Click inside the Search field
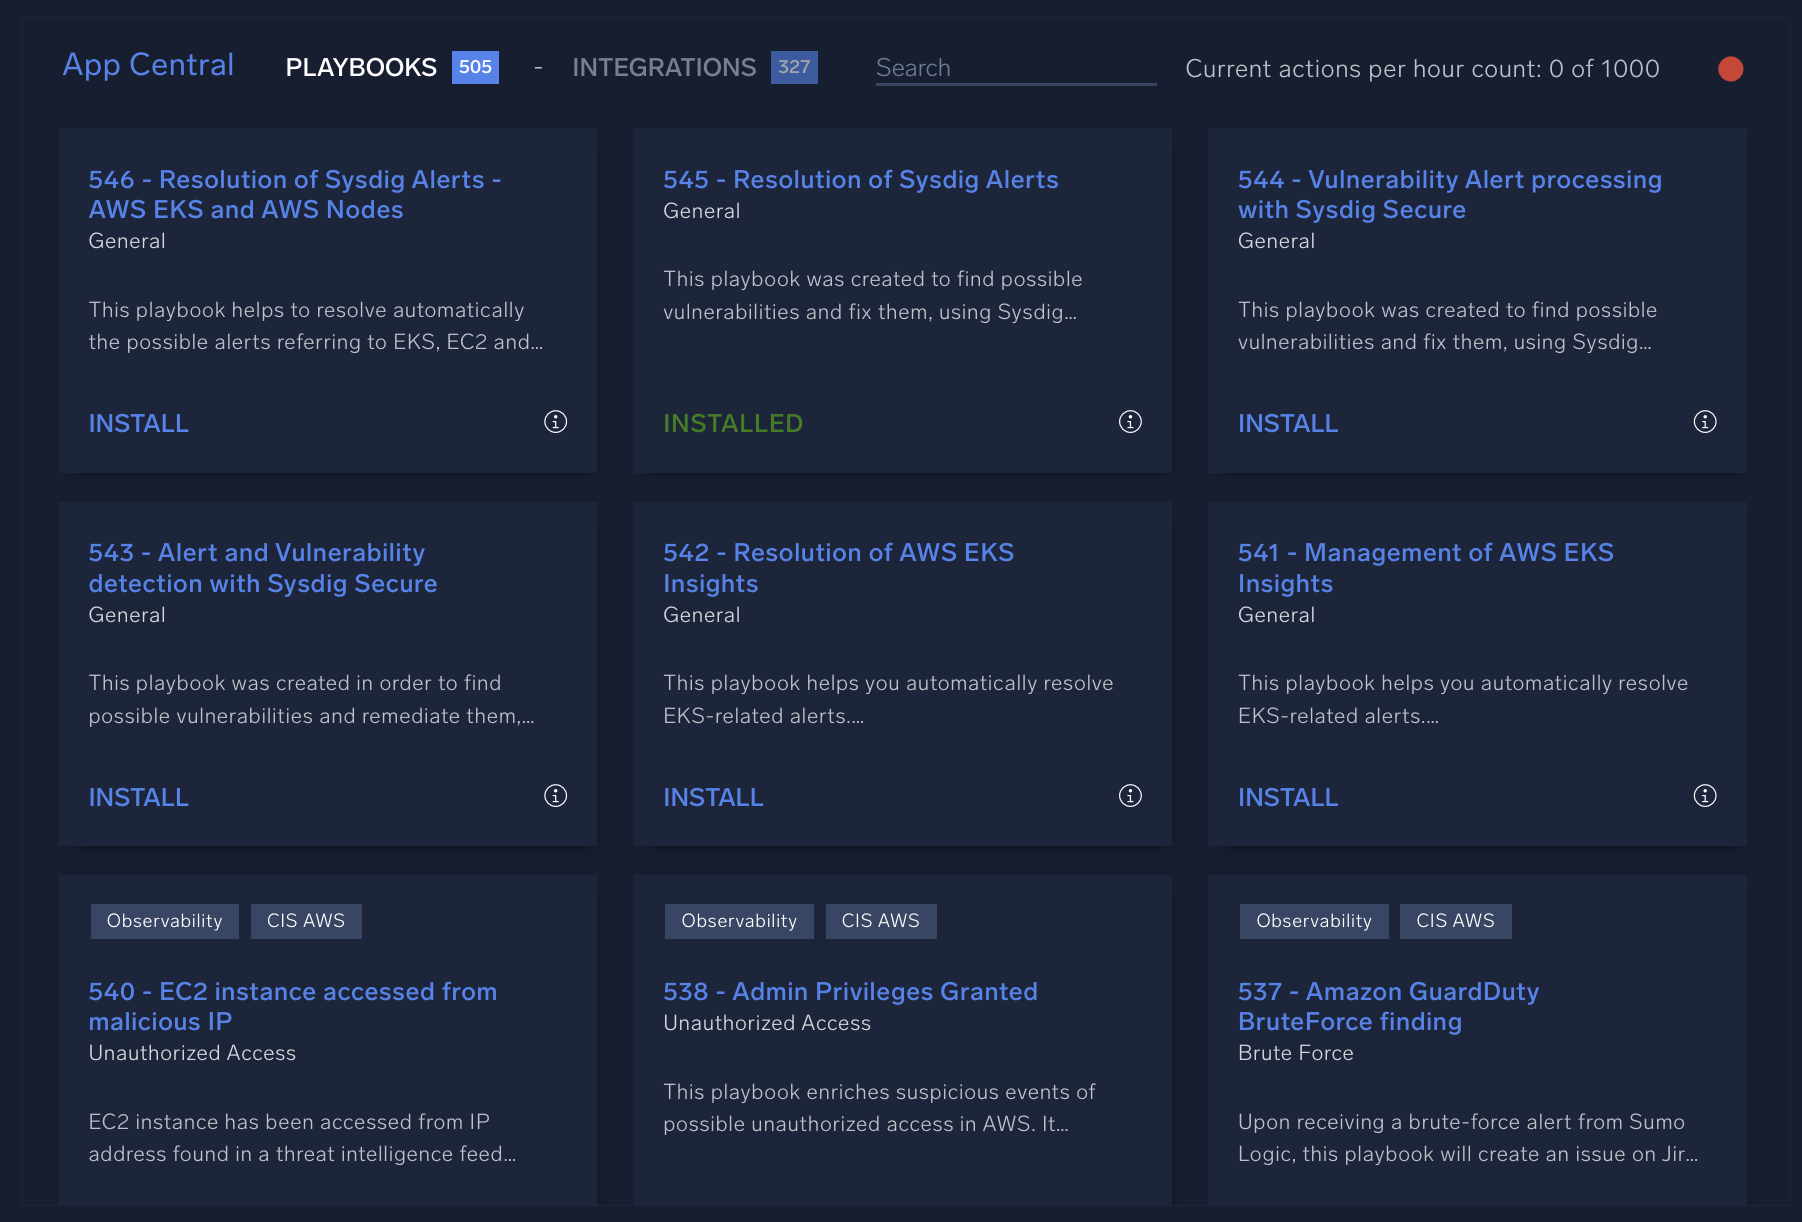The width and height of the screenshot is (1802, 1222). pyautogui.click(x=1015, y=68)
